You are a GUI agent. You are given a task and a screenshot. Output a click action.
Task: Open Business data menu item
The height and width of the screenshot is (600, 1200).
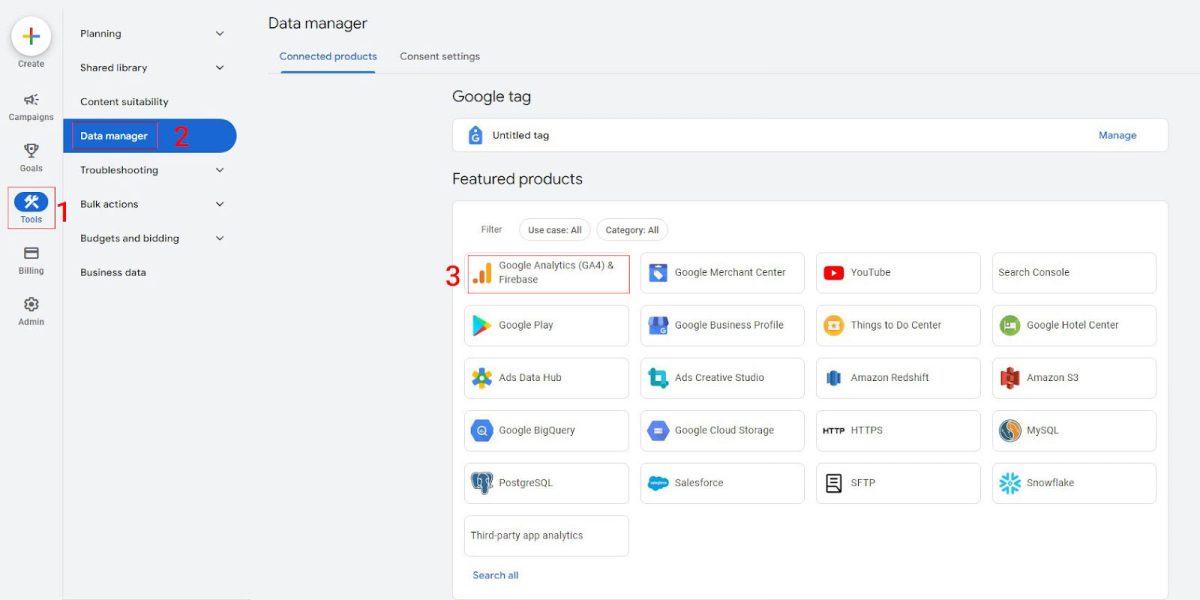click(113, 272)
